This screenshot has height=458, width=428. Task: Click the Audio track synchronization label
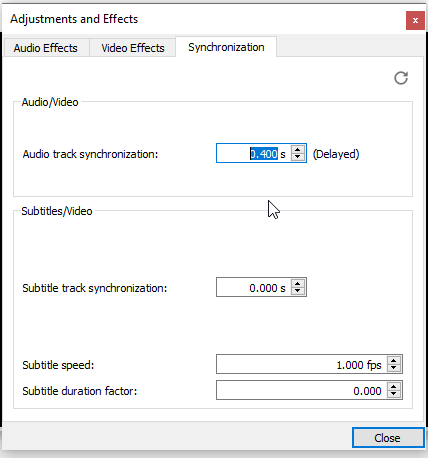90,154
